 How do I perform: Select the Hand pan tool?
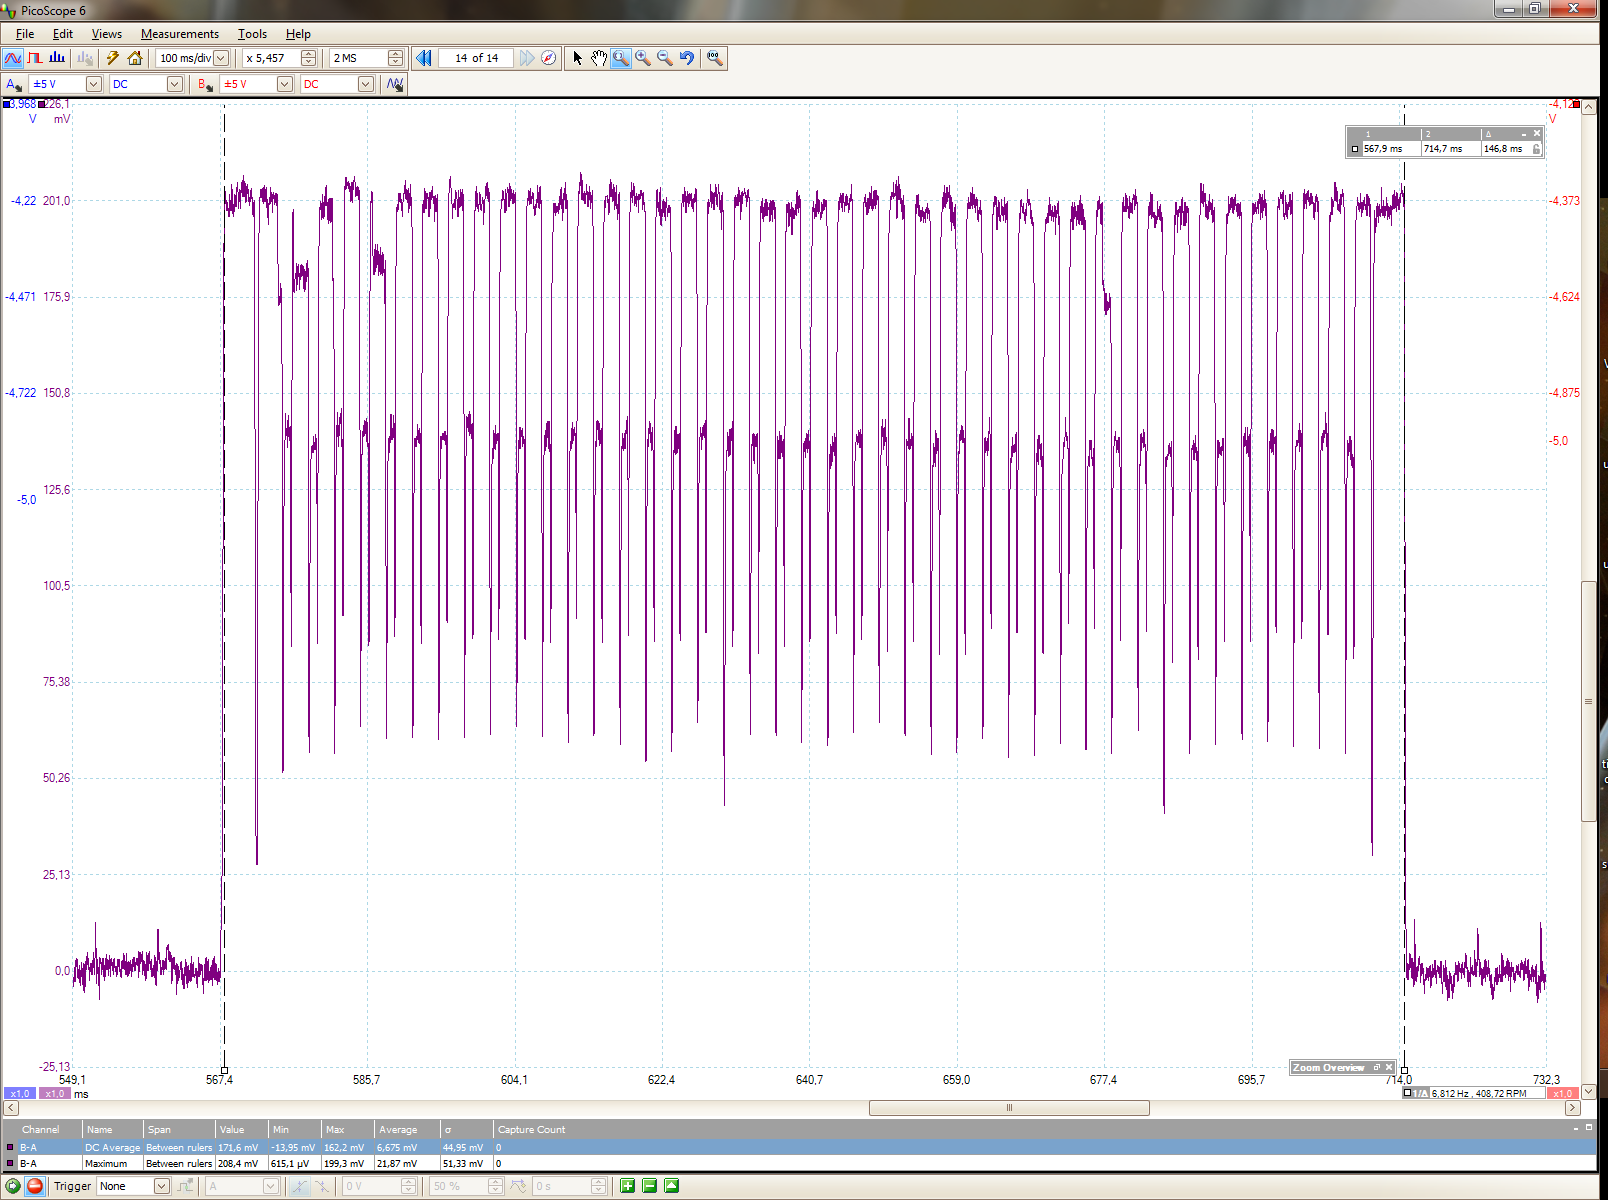[x=599, y=58]
